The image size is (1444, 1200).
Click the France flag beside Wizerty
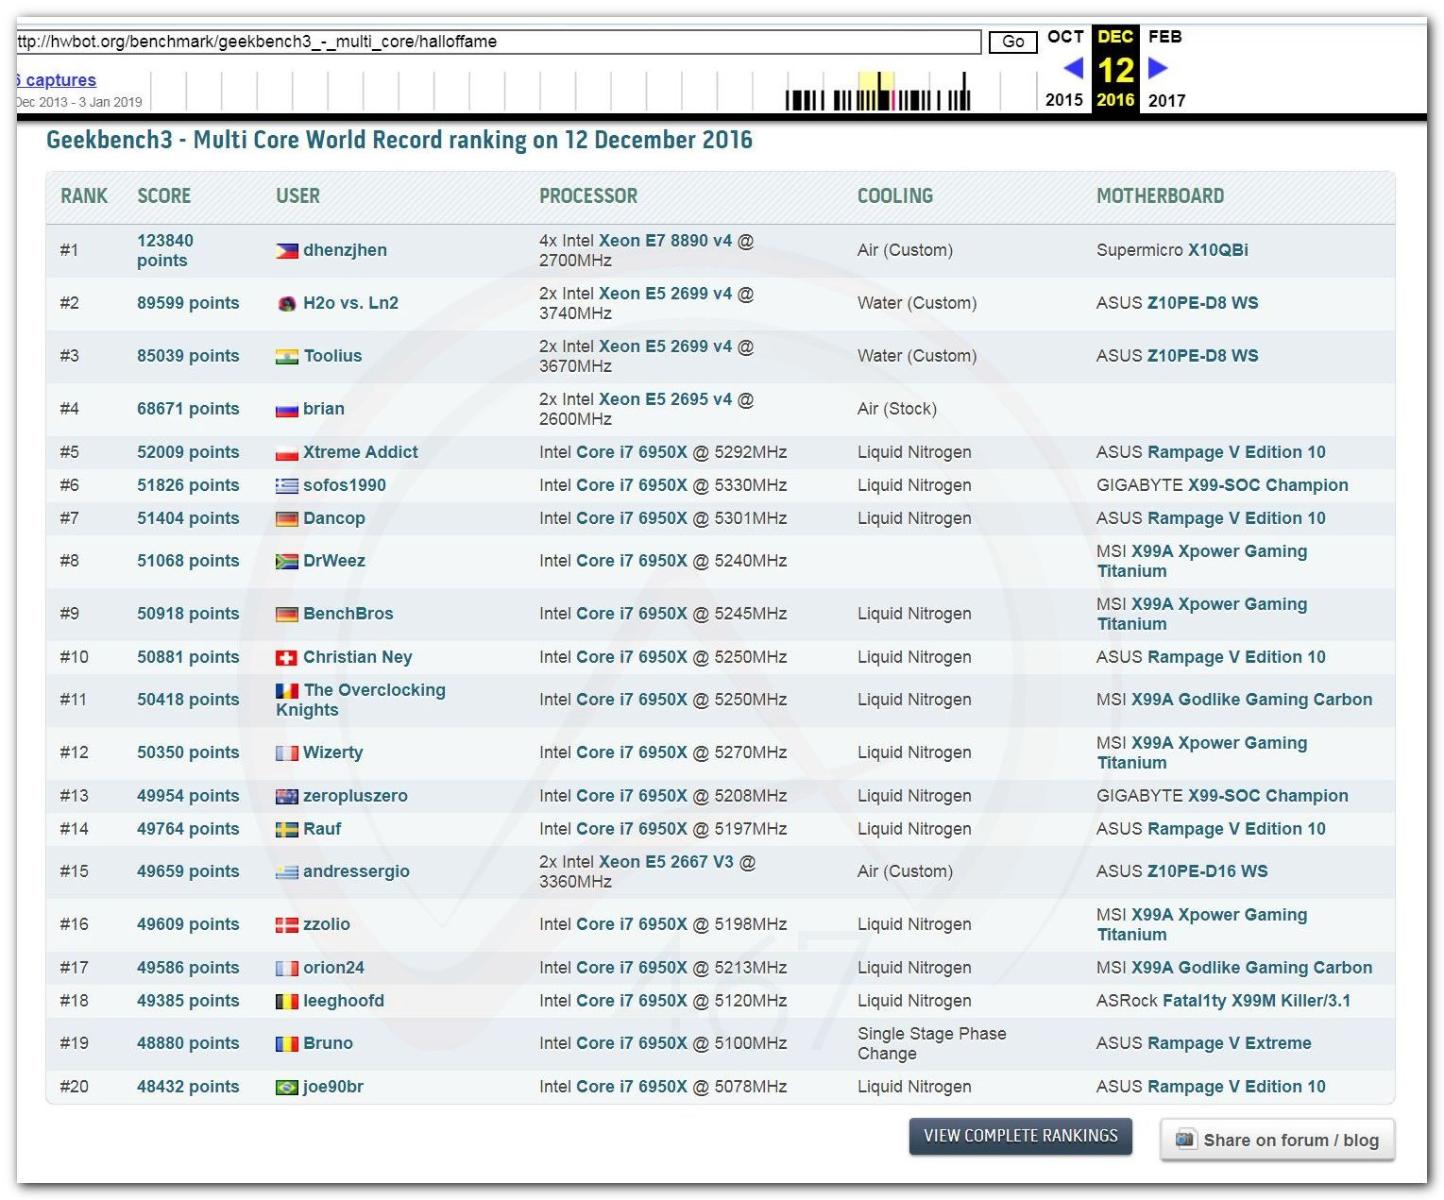tap(287, 754)
